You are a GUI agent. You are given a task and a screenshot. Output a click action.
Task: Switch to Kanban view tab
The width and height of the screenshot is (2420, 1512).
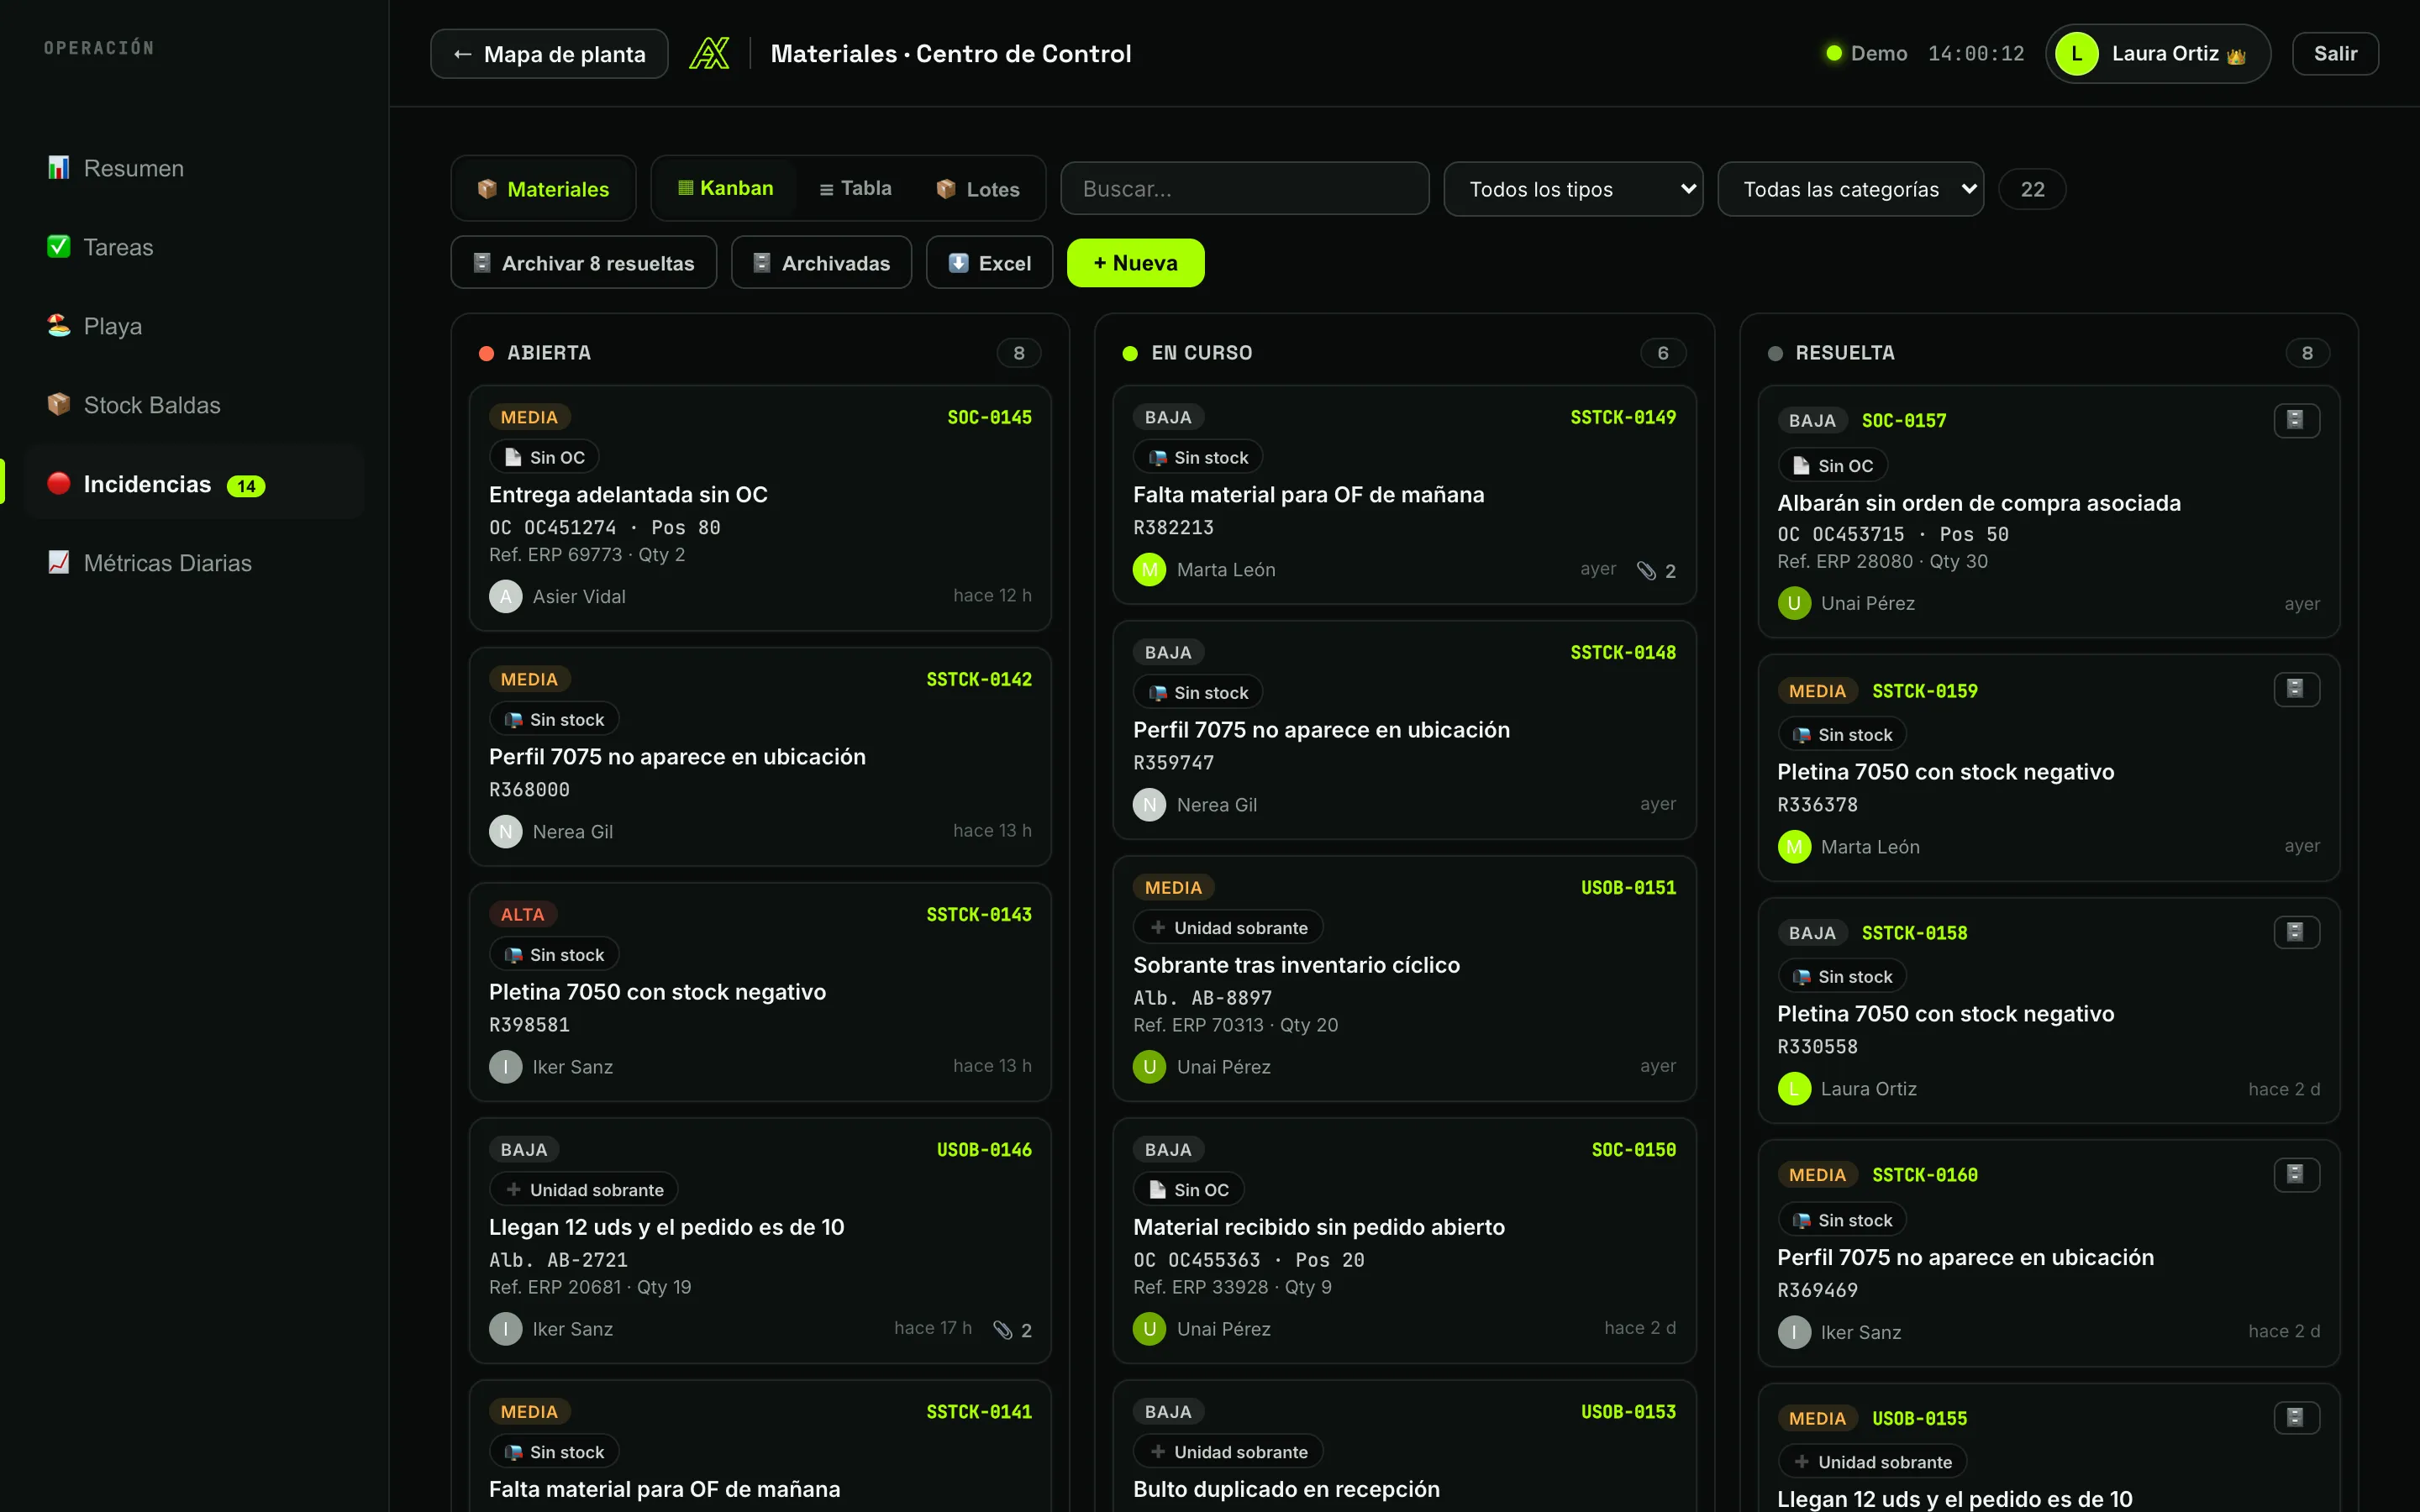click(726, 188)
